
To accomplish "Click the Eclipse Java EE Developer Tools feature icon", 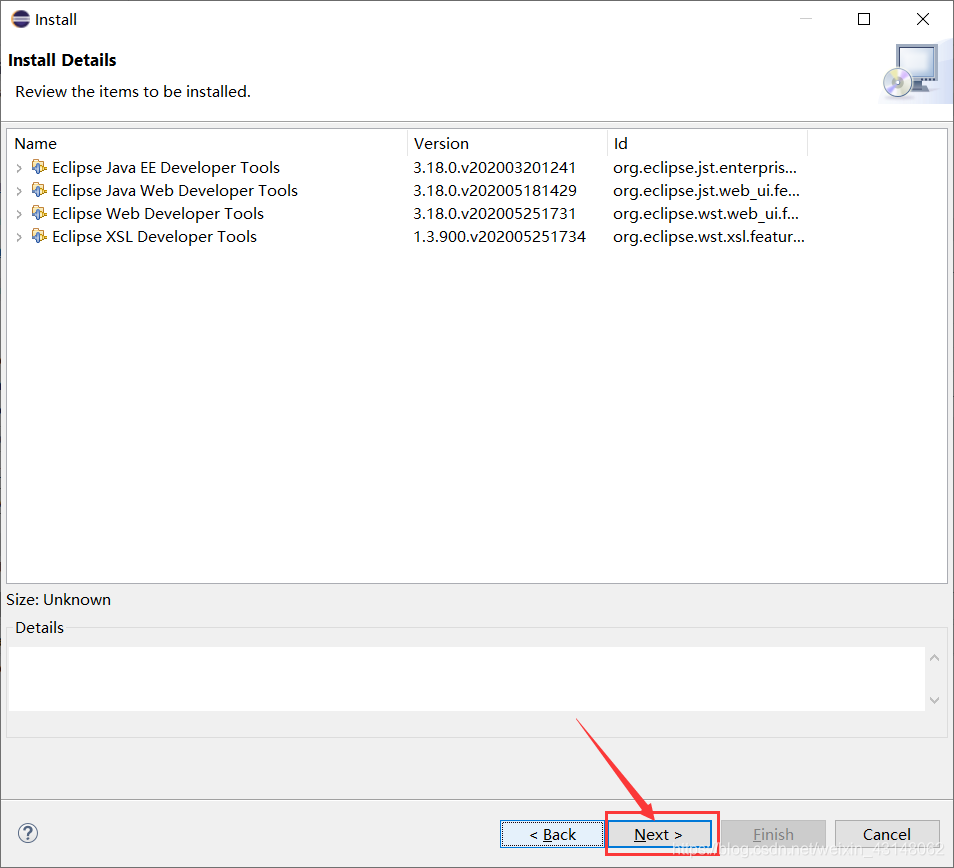I will pyautogui.click(x=39, y=167).
